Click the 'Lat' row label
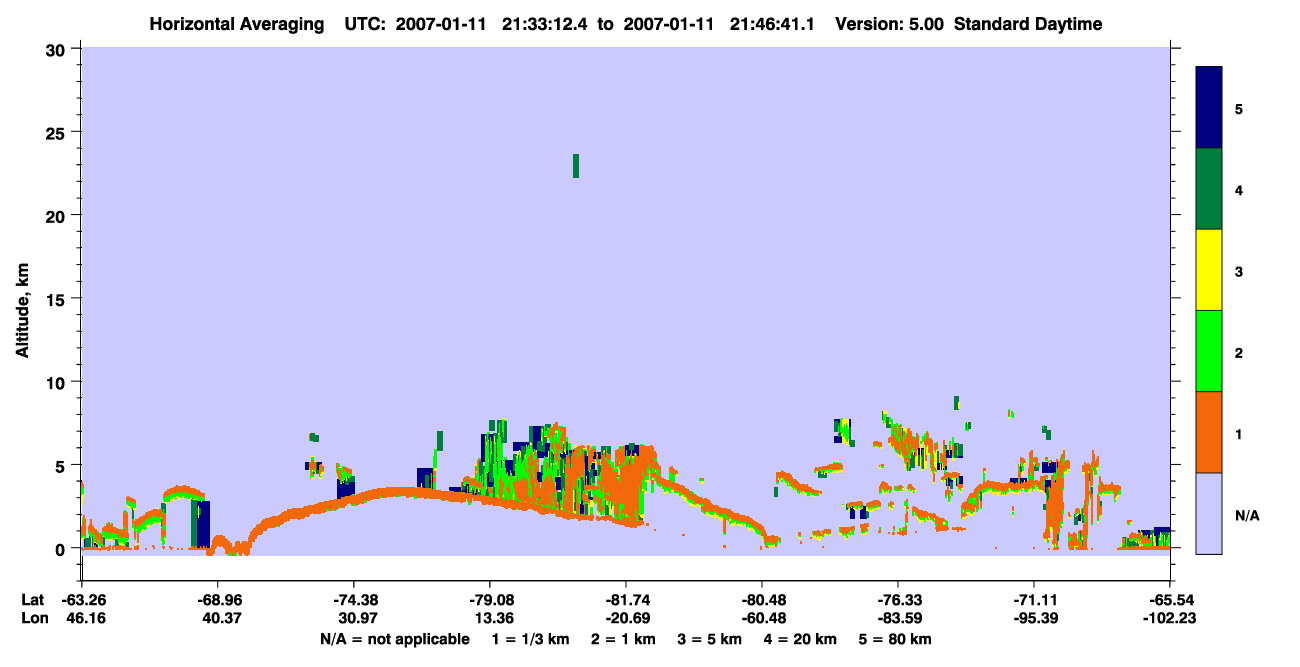The width and height of the screenshot is (1300, 667). [x=33, y=600]
